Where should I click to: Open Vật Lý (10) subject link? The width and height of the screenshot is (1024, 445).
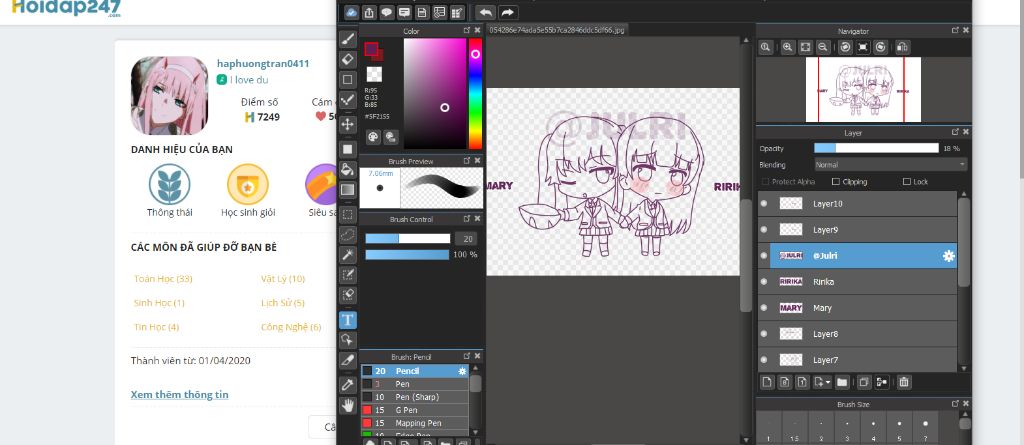283,279
